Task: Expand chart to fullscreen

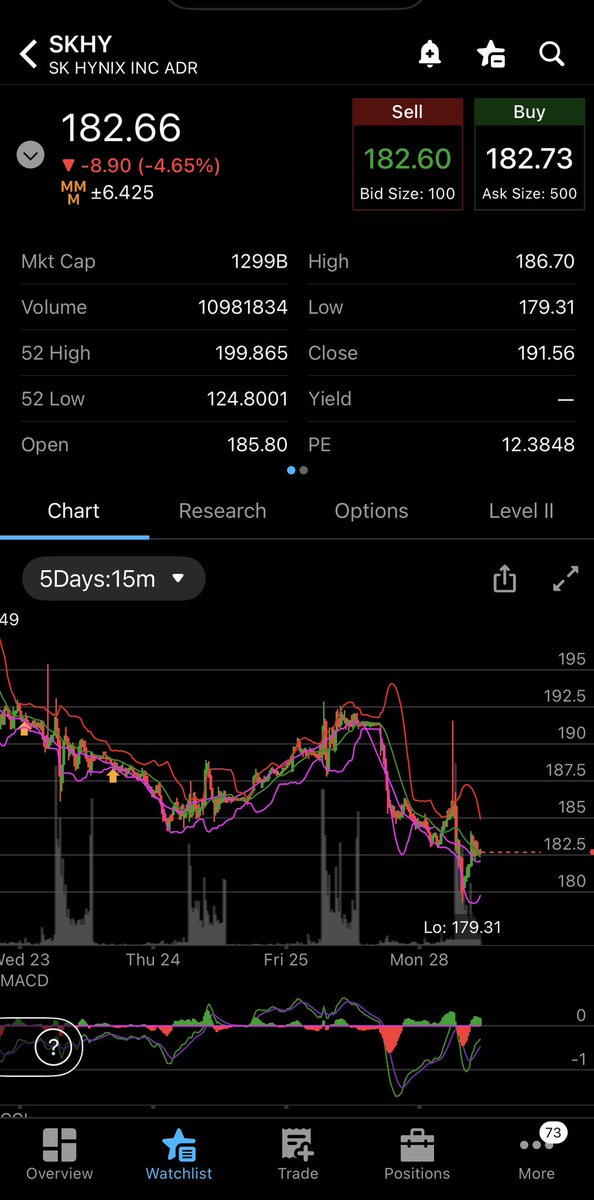Action: click(x=566, y=578)
